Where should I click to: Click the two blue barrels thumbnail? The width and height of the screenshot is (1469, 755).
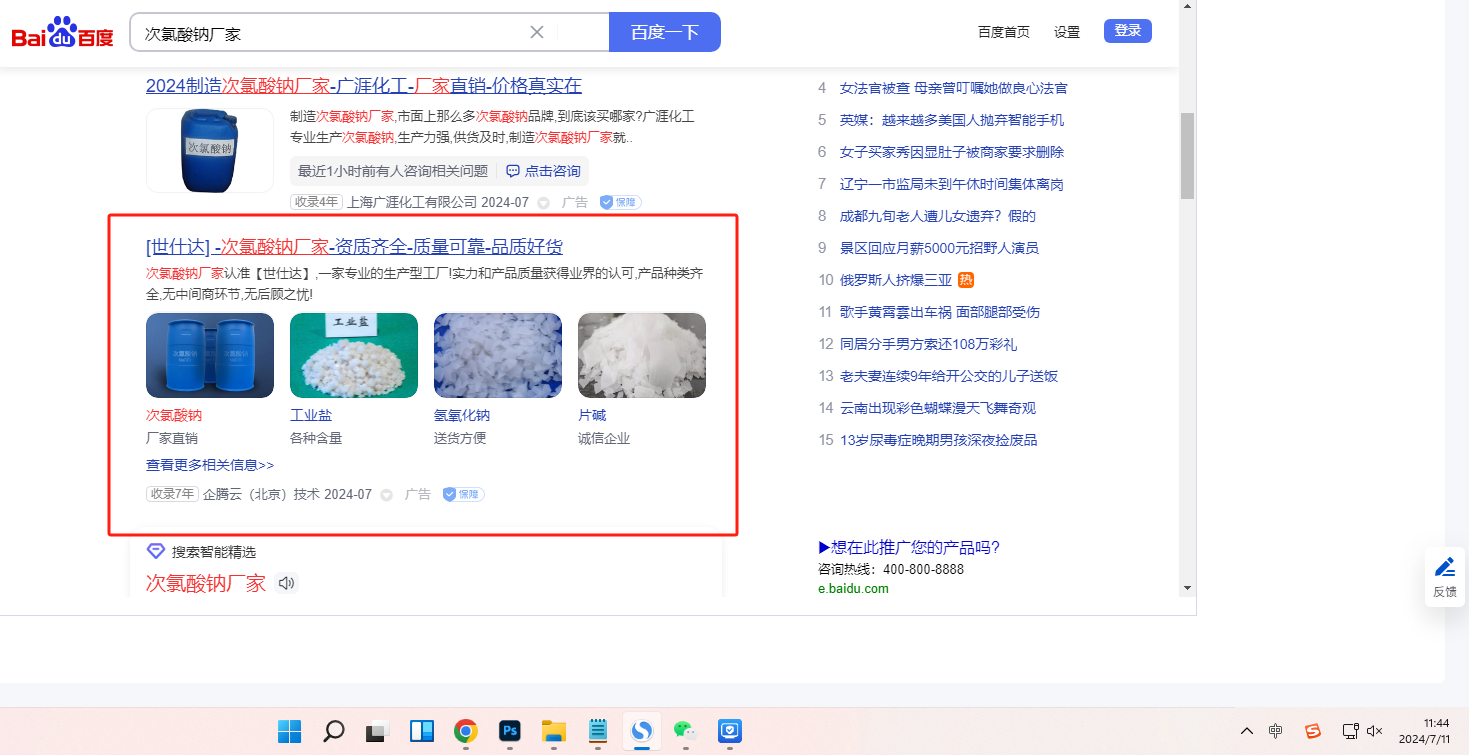pos(210,356)
